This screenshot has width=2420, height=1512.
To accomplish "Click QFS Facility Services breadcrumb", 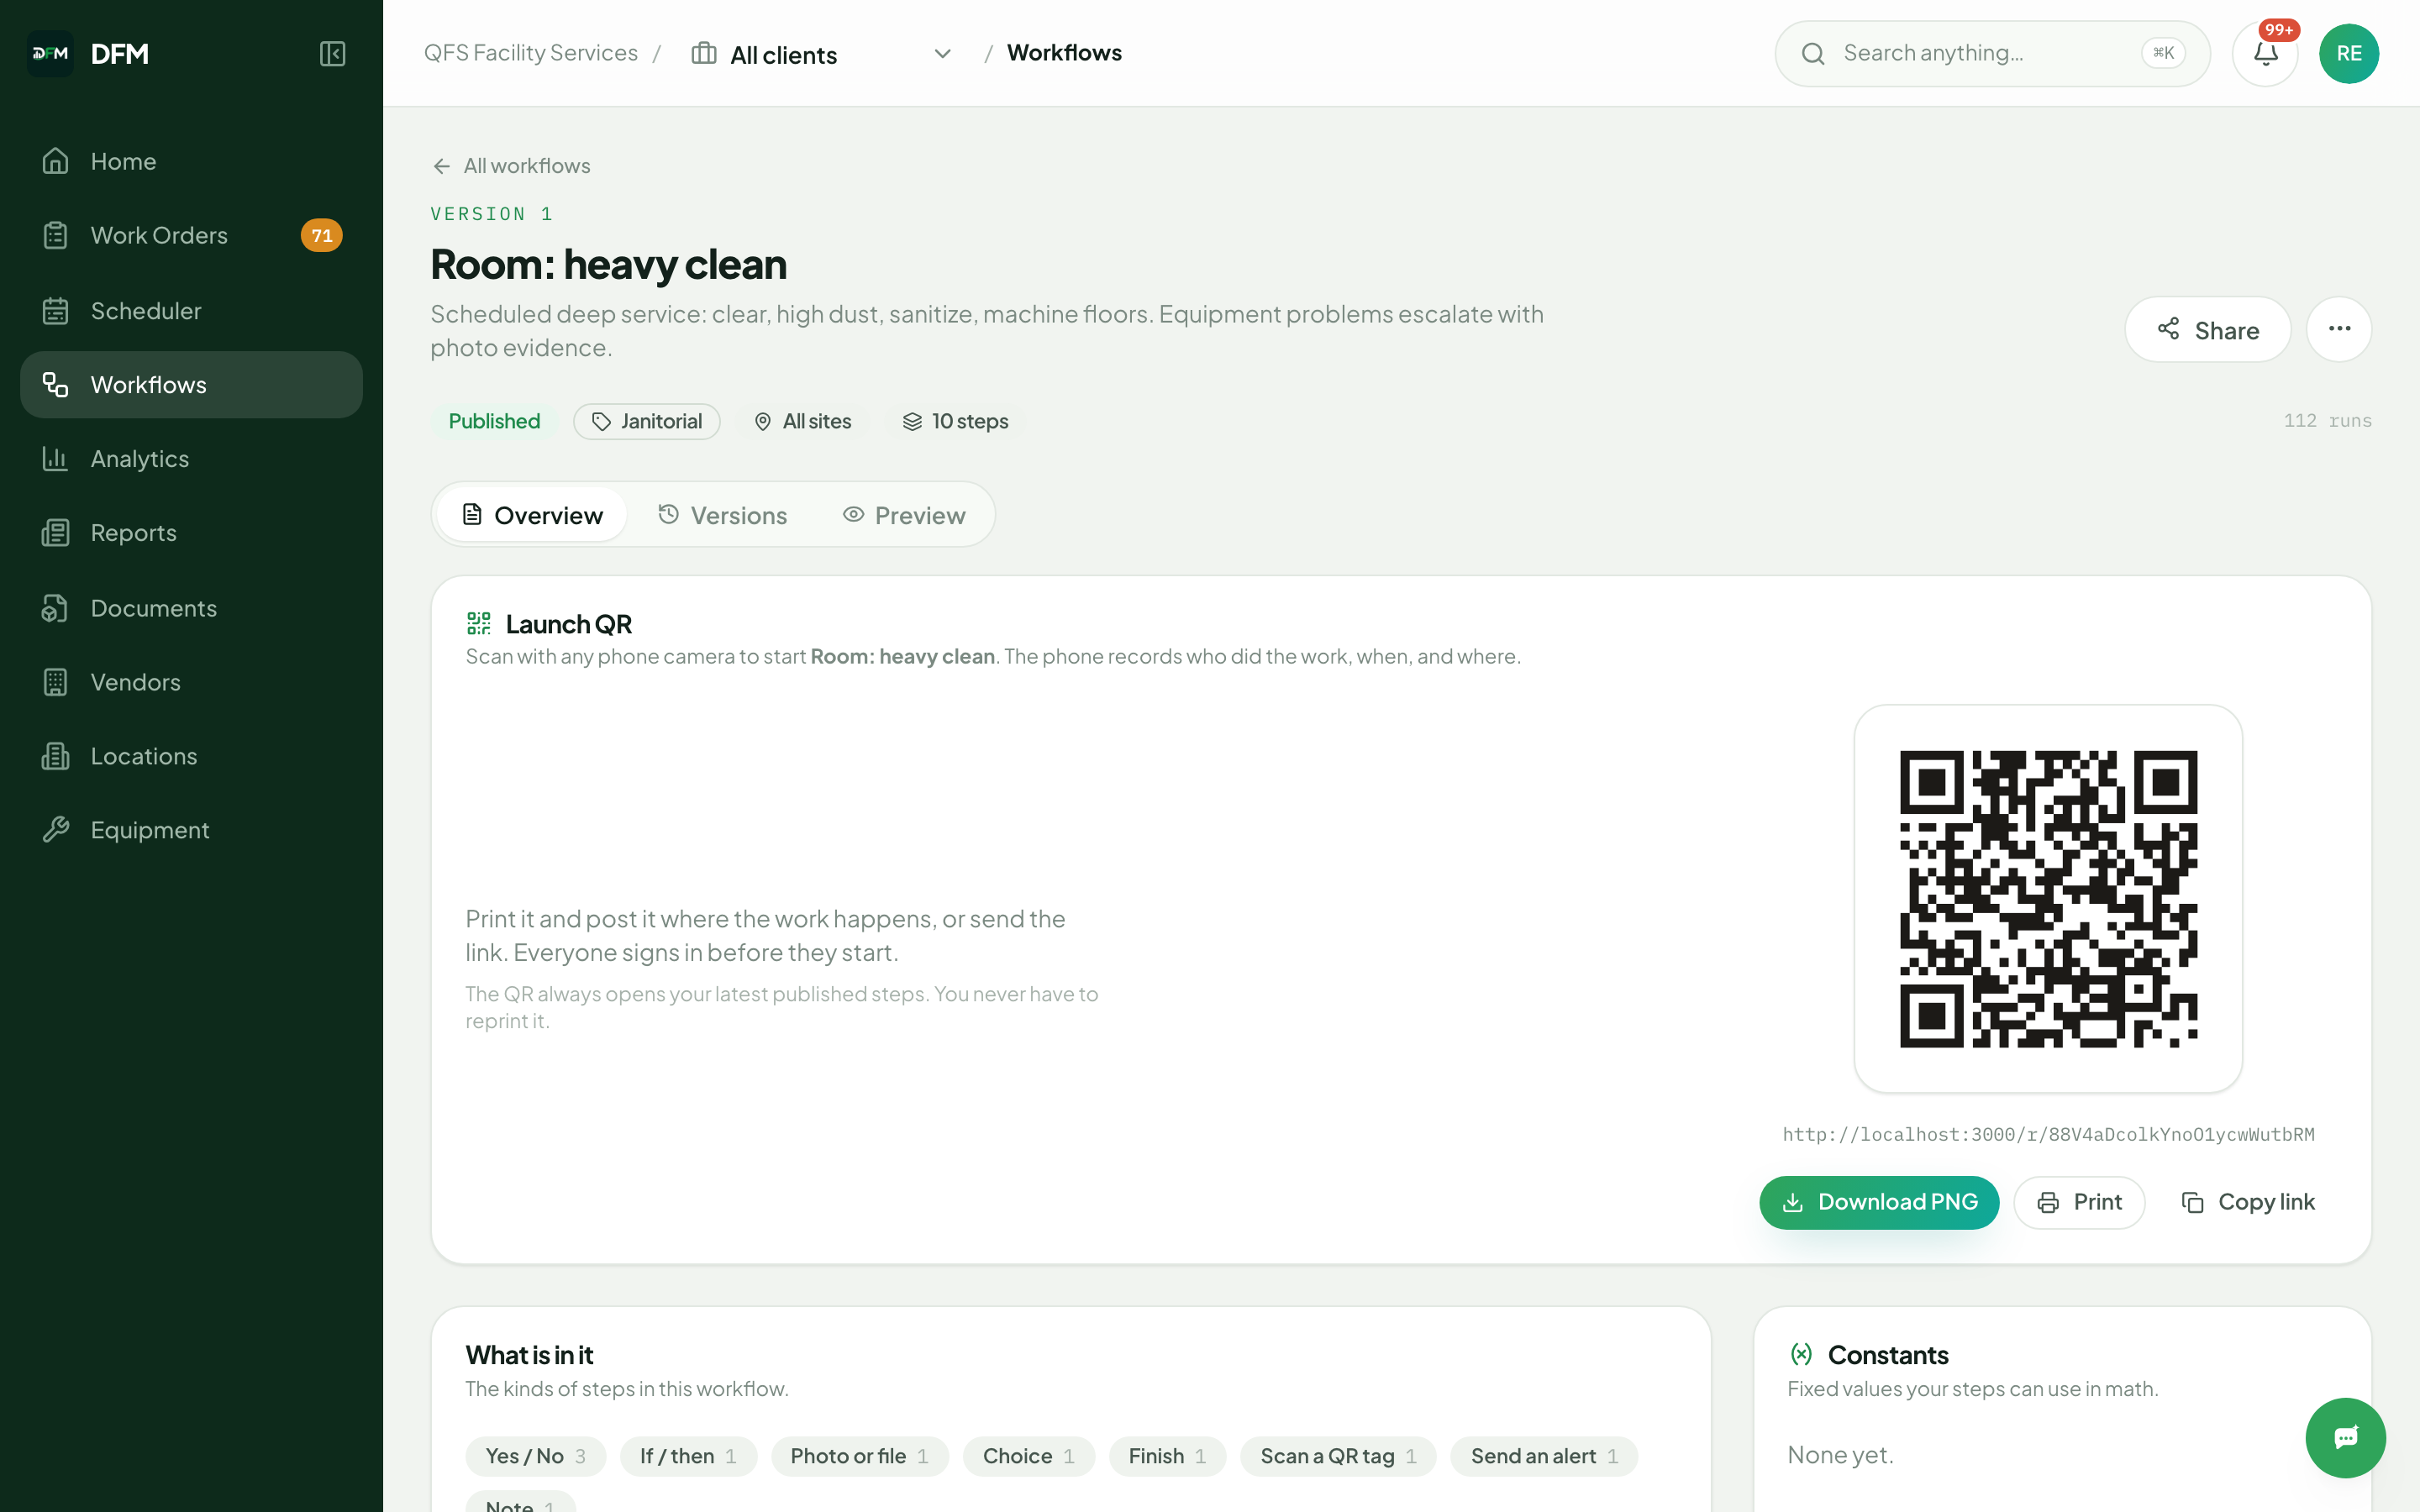I will [x=531, y=53].
